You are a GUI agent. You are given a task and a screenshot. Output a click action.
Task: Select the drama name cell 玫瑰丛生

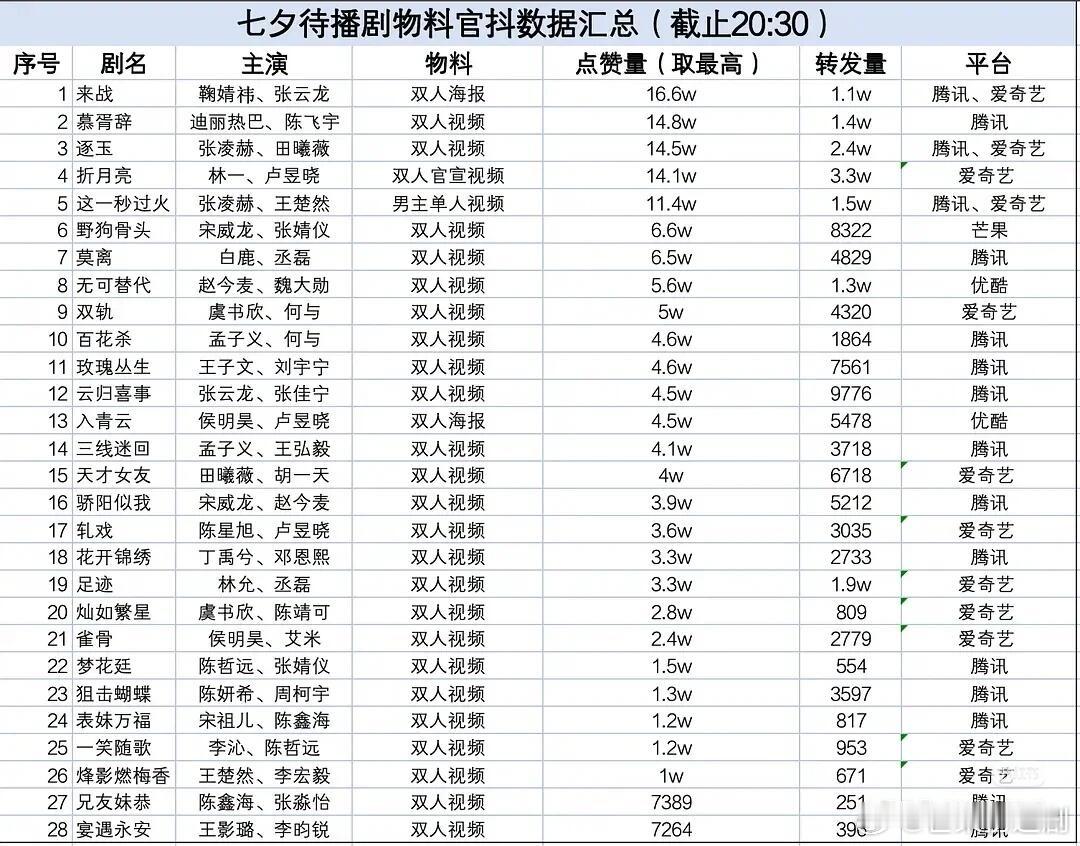(123, 367)
